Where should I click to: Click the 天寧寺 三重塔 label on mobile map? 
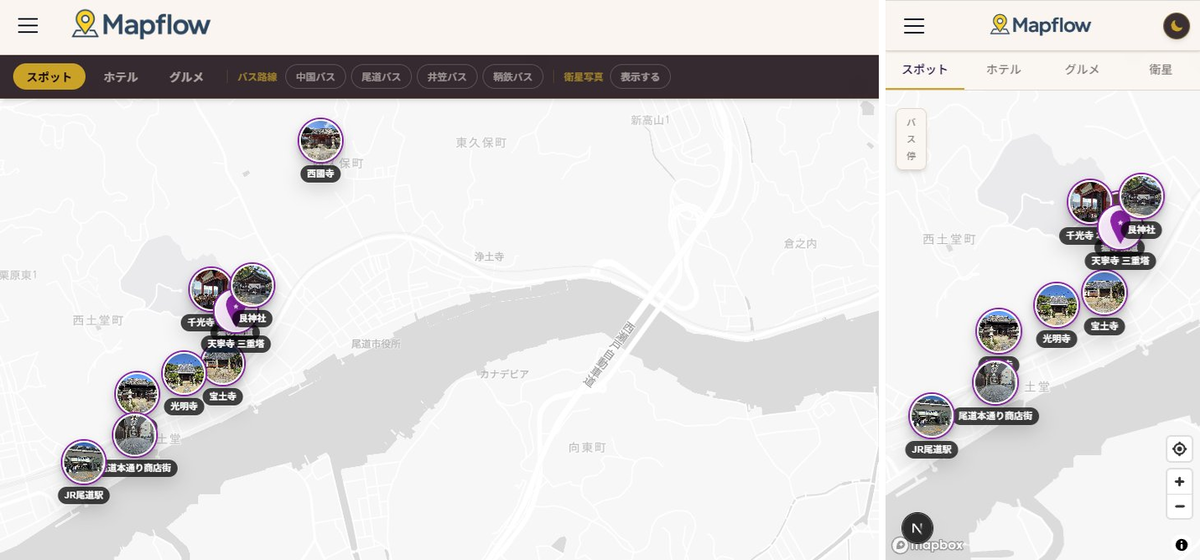pyautogui.click(x=1120, y=261)
